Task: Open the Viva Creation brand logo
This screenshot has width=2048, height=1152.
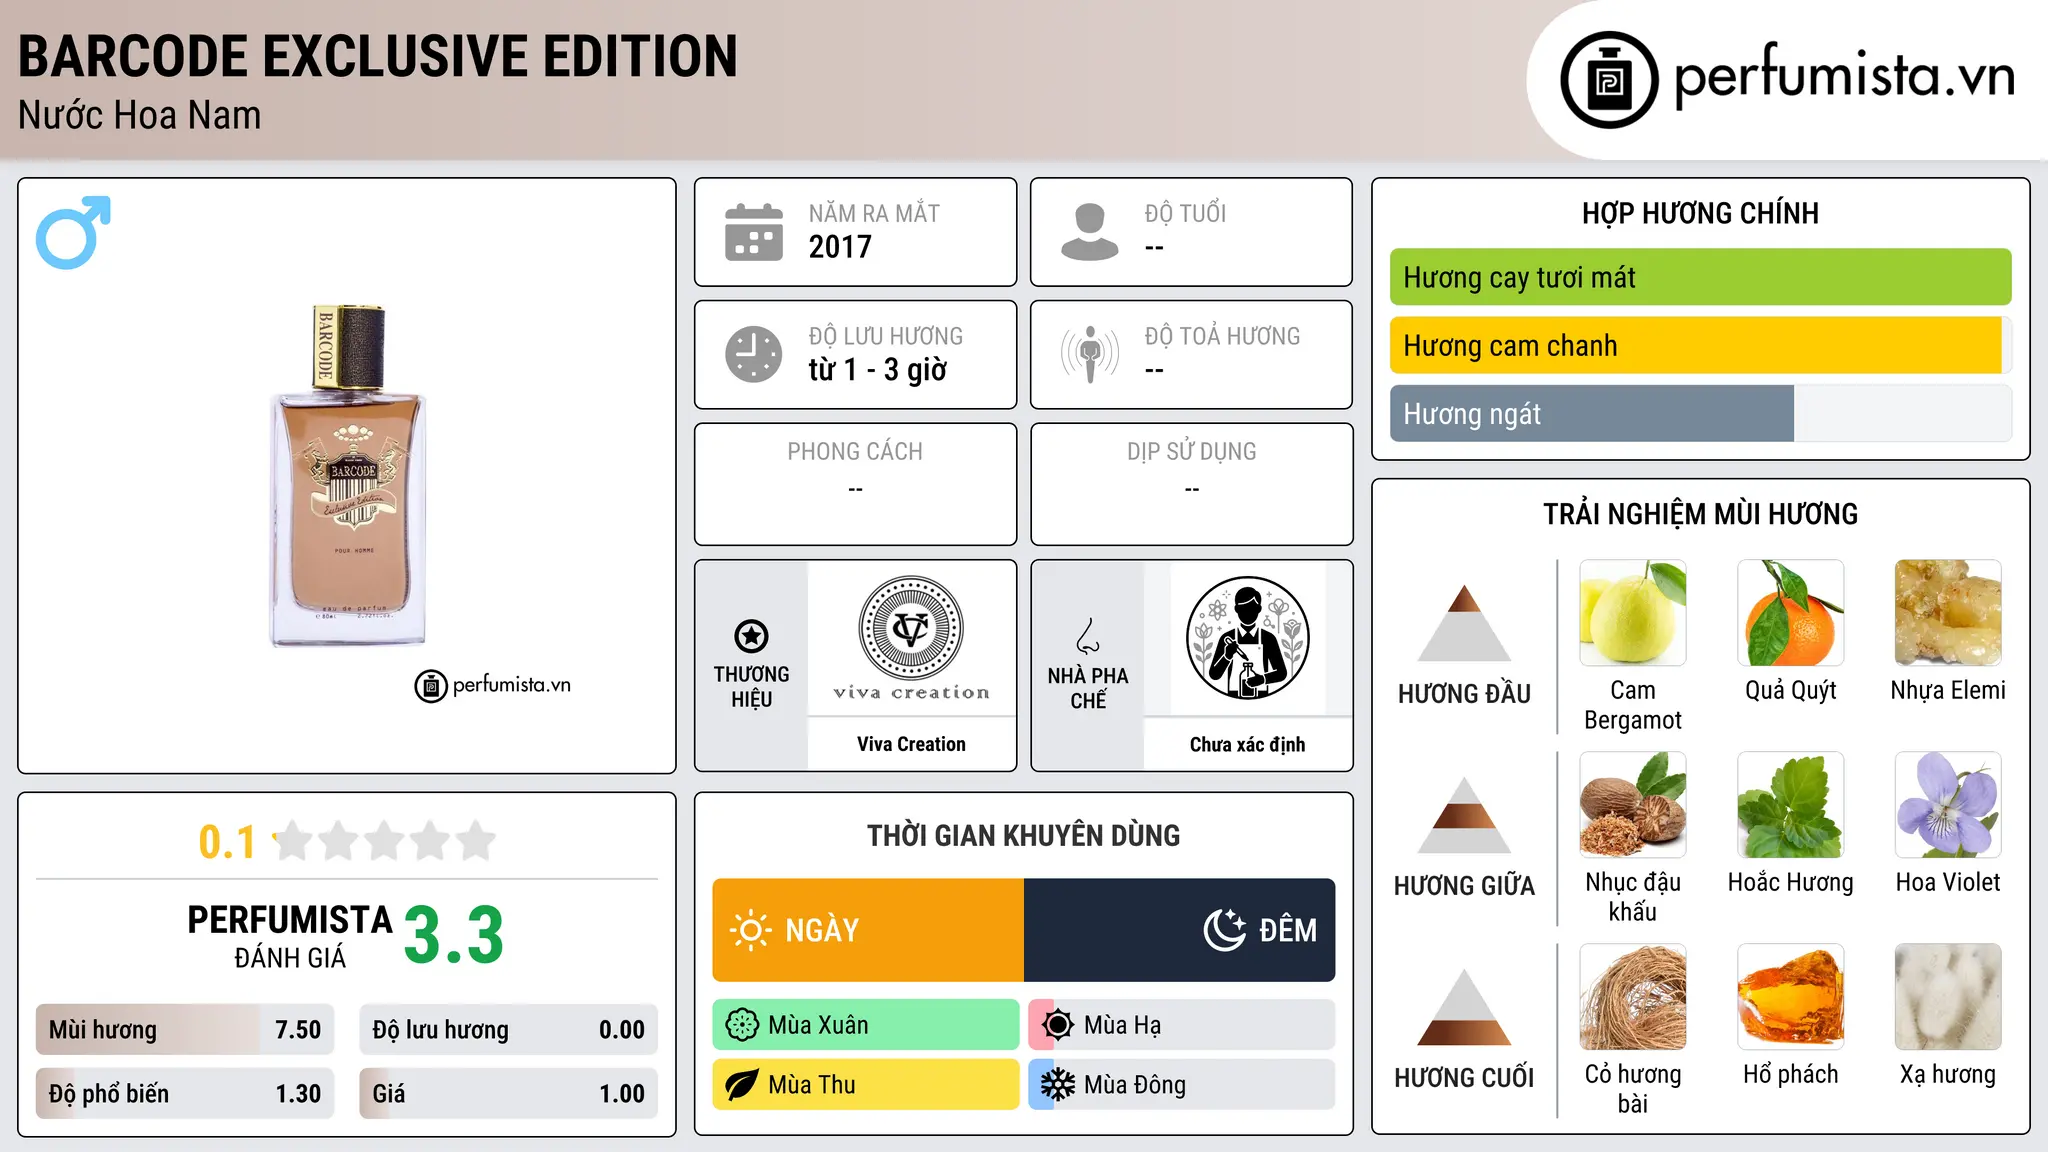Action: [911, 638]
